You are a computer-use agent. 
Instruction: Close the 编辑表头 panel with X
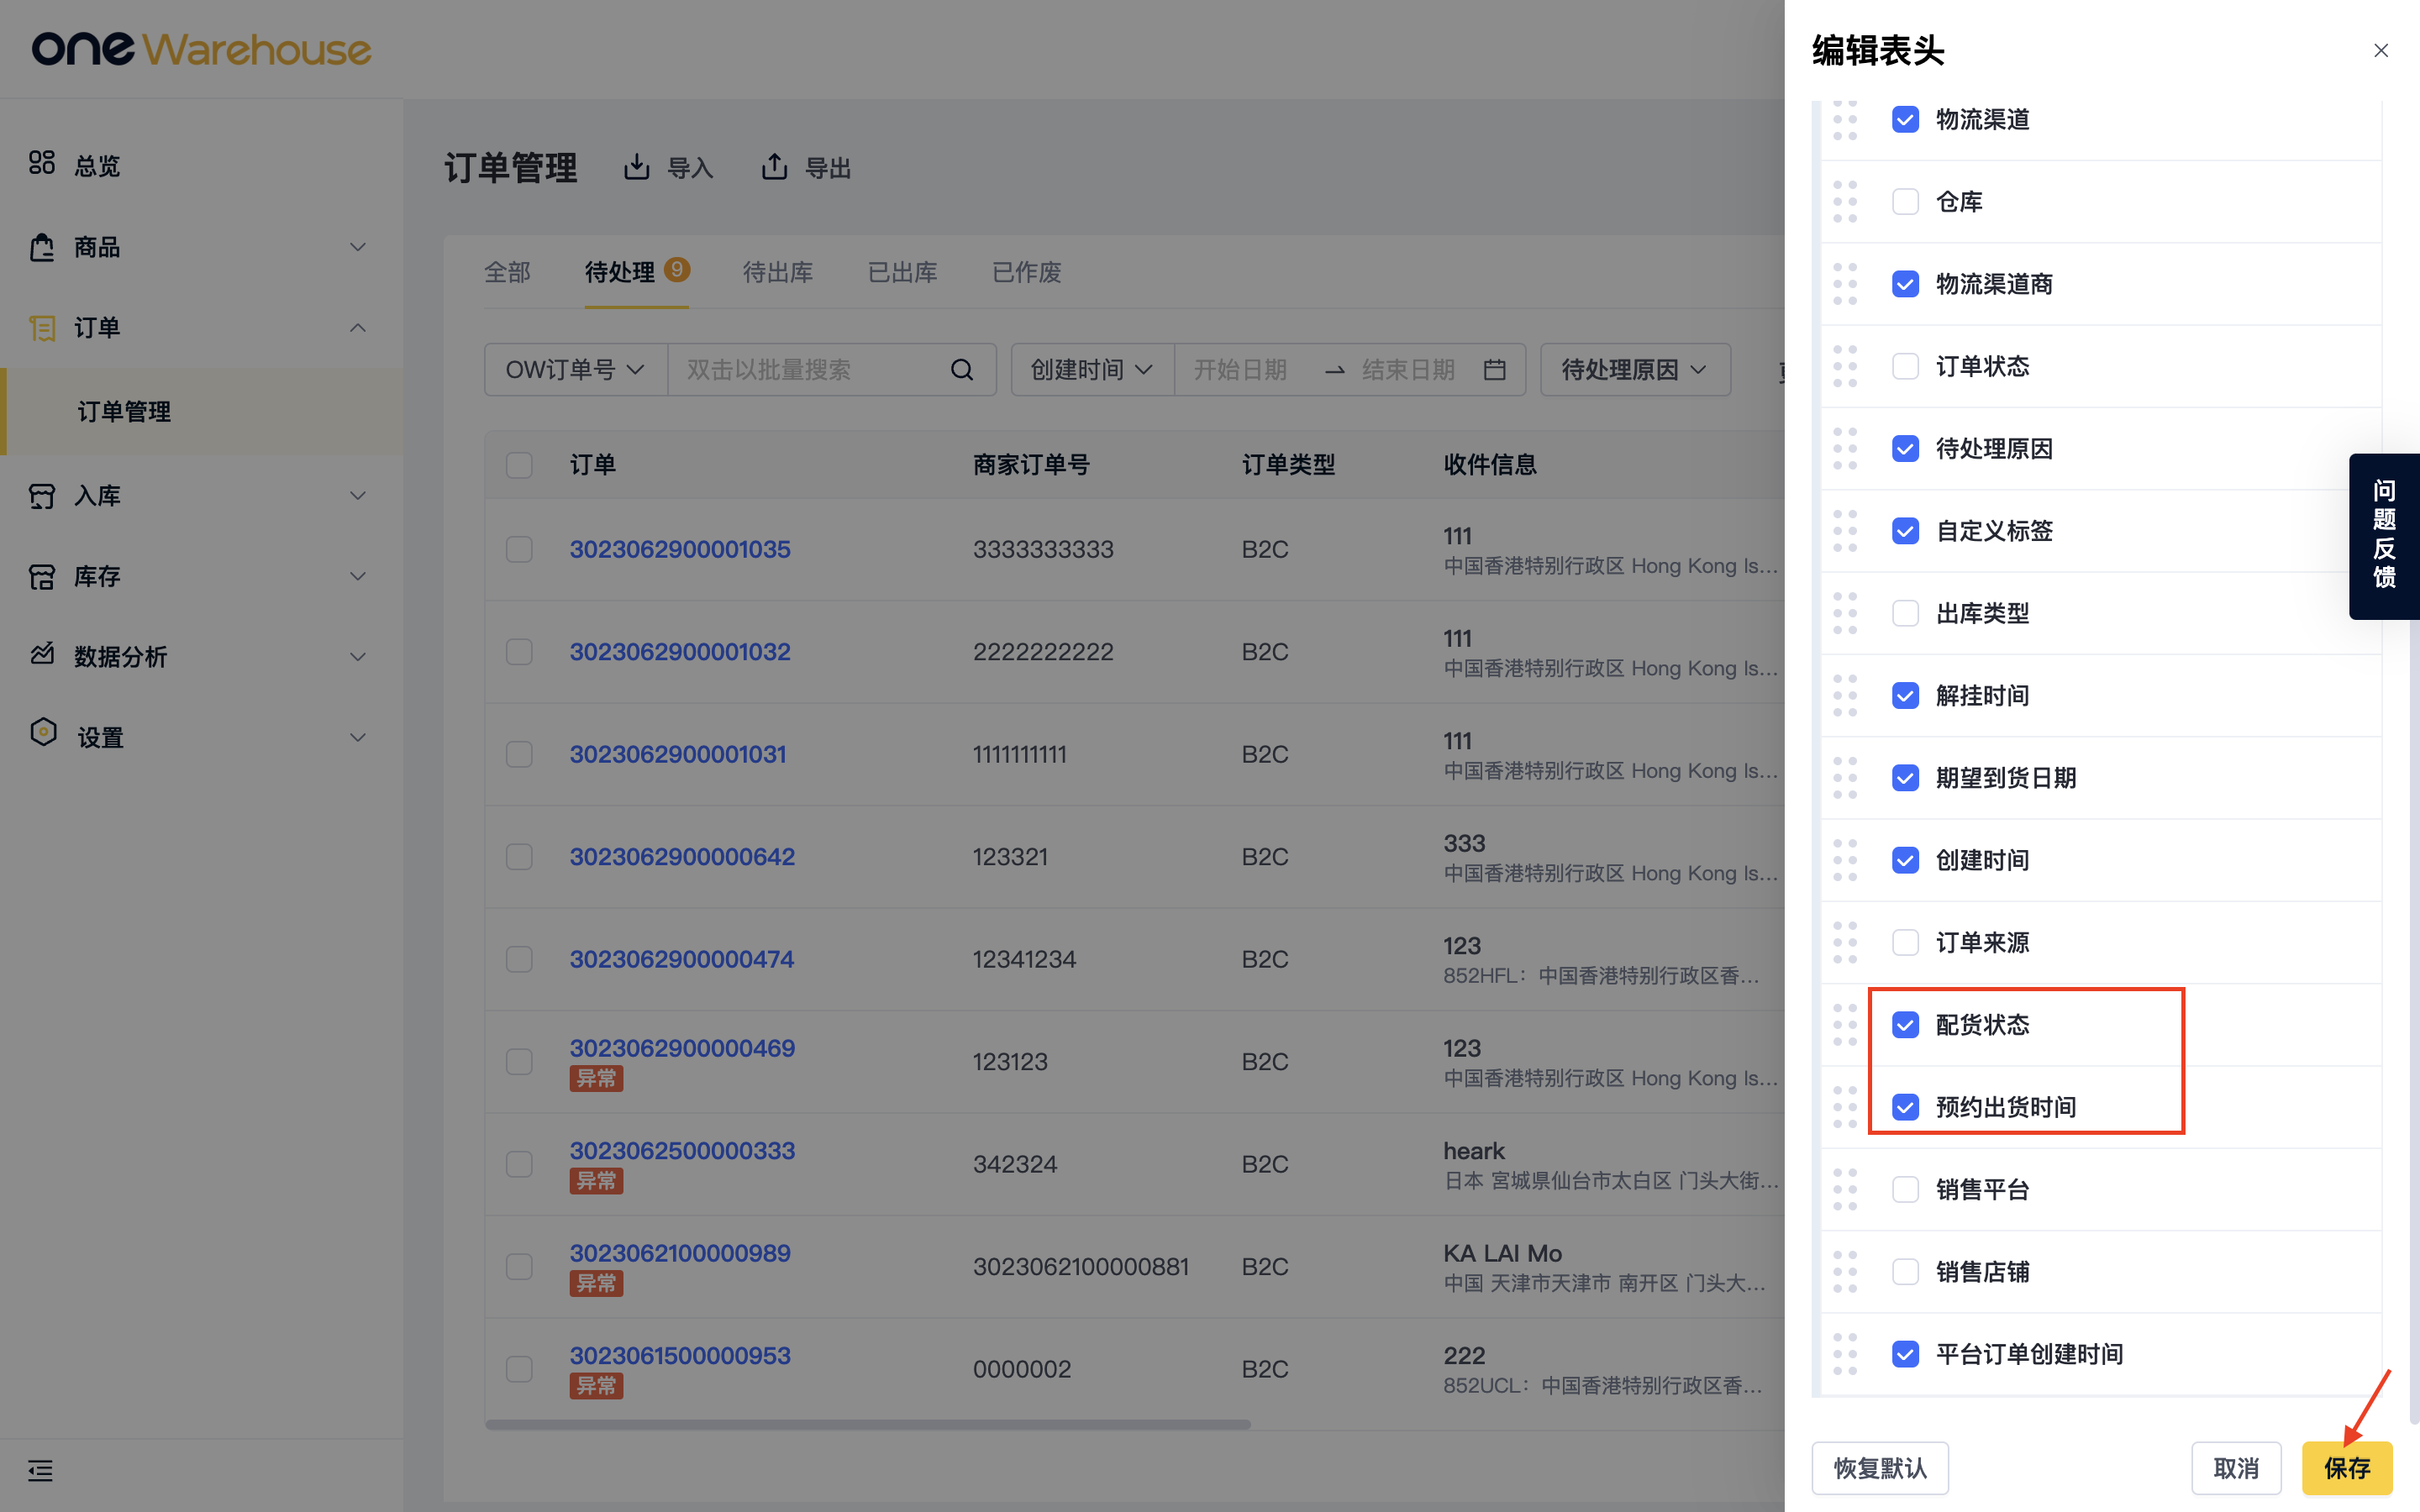pos(2381,50)
